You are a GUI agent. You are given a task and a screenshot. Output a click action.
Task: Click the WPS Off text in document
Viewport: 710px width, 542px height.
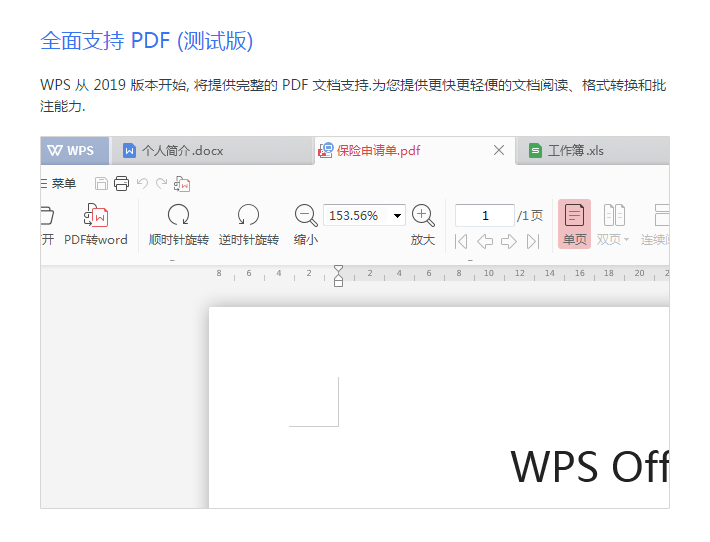click(x=590, y=466)
